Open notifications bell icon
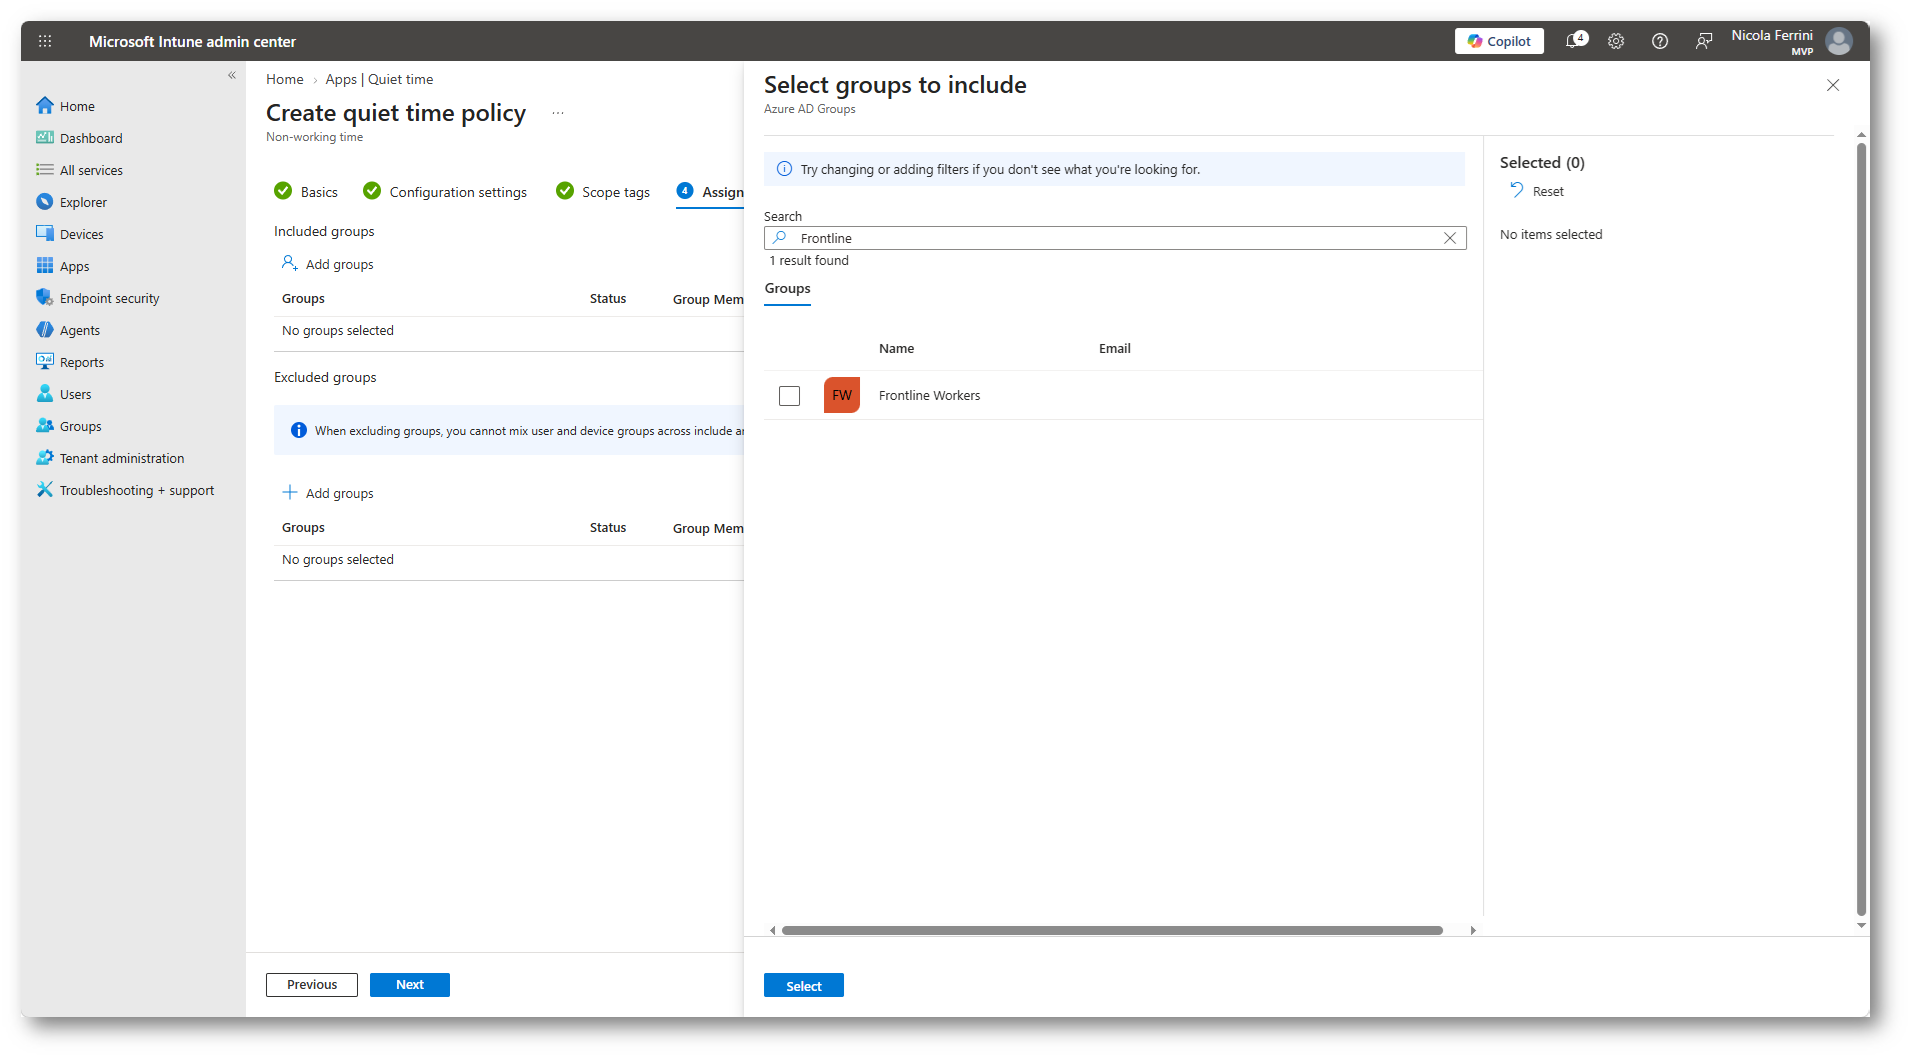The height and width of the screenshot is (1059, 1912). coord(1575,41)
